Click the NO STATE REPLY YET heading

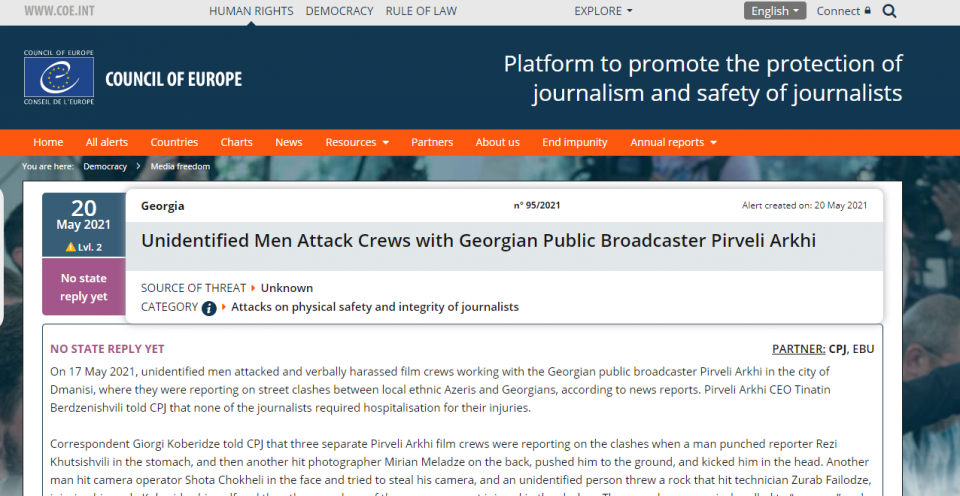[x=107, y=349]
